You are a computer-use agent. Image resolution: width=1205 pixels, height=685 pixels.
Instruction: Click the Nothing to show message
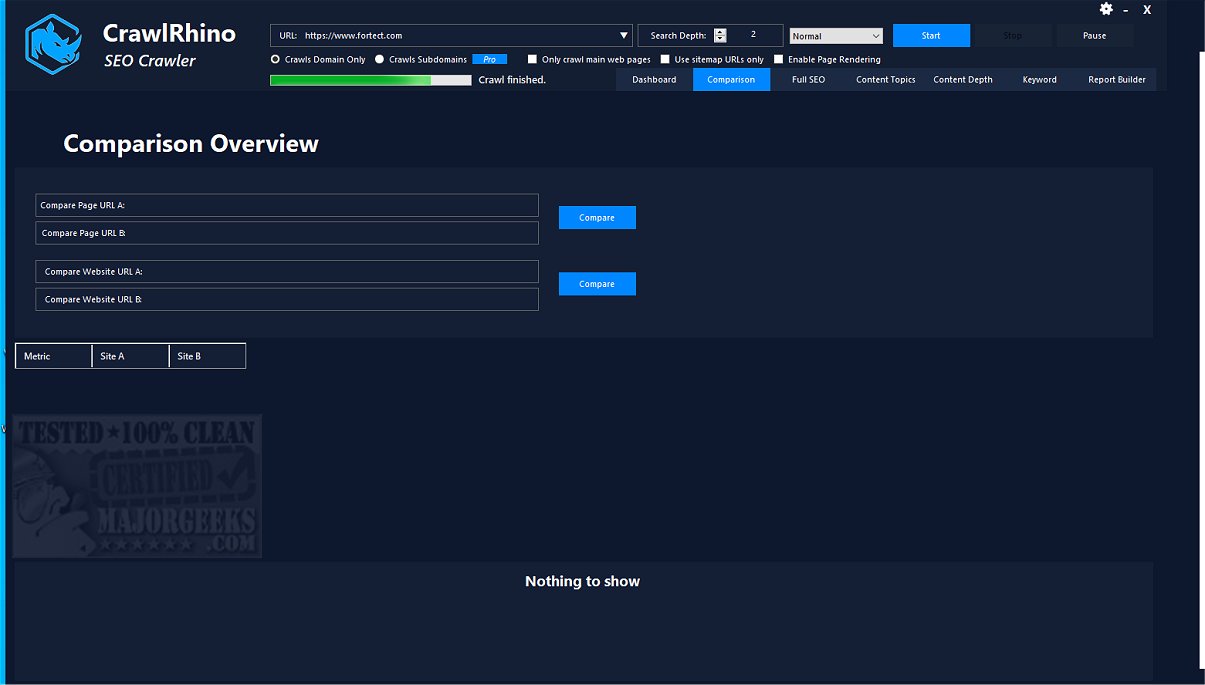[x=582, y=581]
